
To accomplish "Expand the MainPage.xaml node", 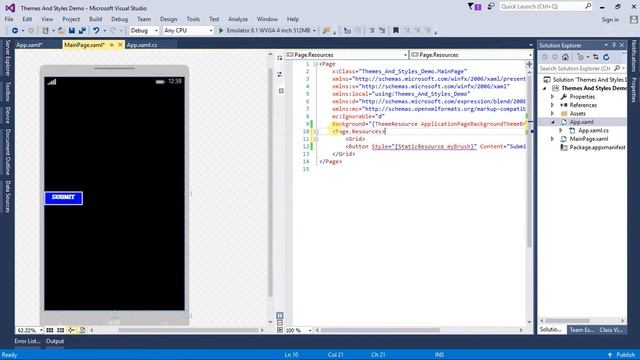I will (x=552, y=139).
